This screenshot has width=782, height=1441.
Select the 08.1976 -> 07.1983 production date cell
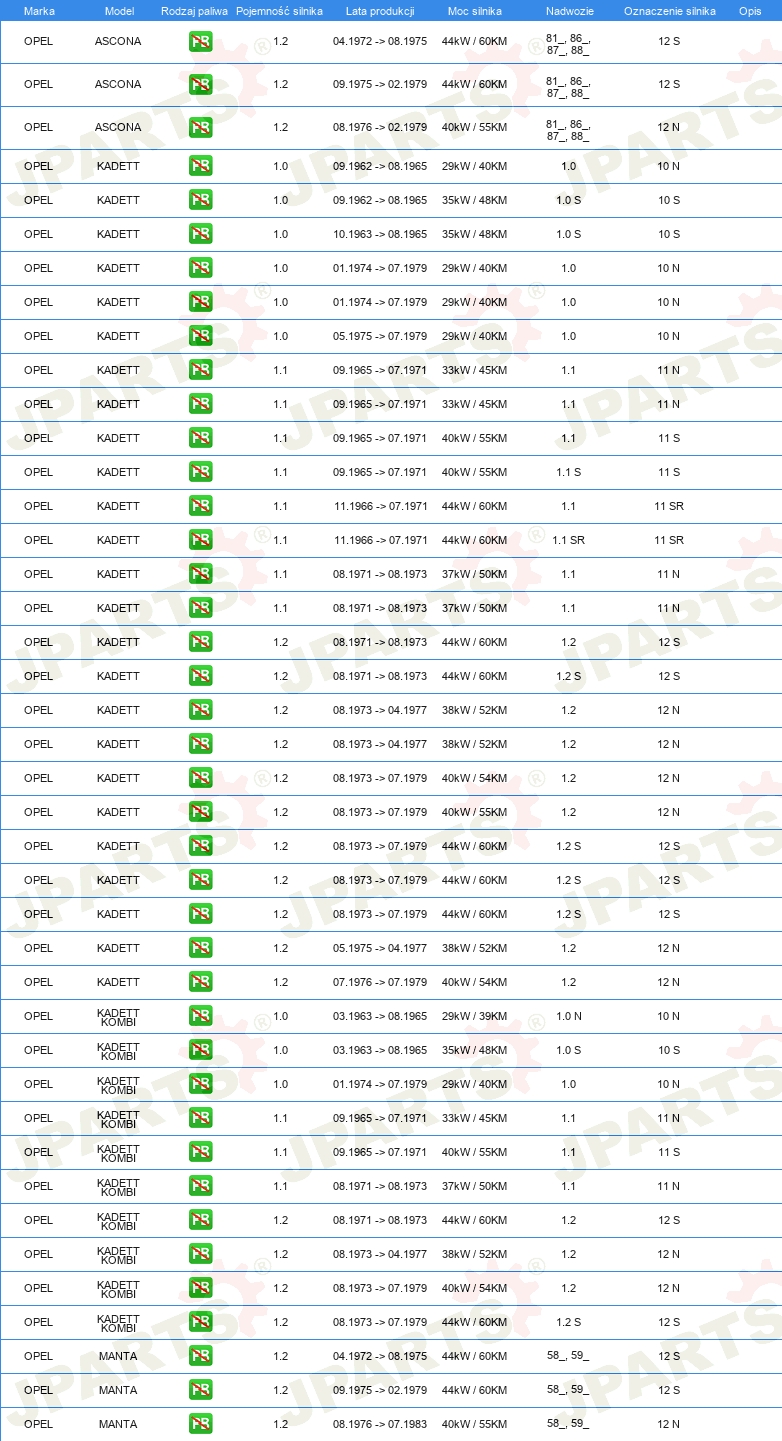380,1424
